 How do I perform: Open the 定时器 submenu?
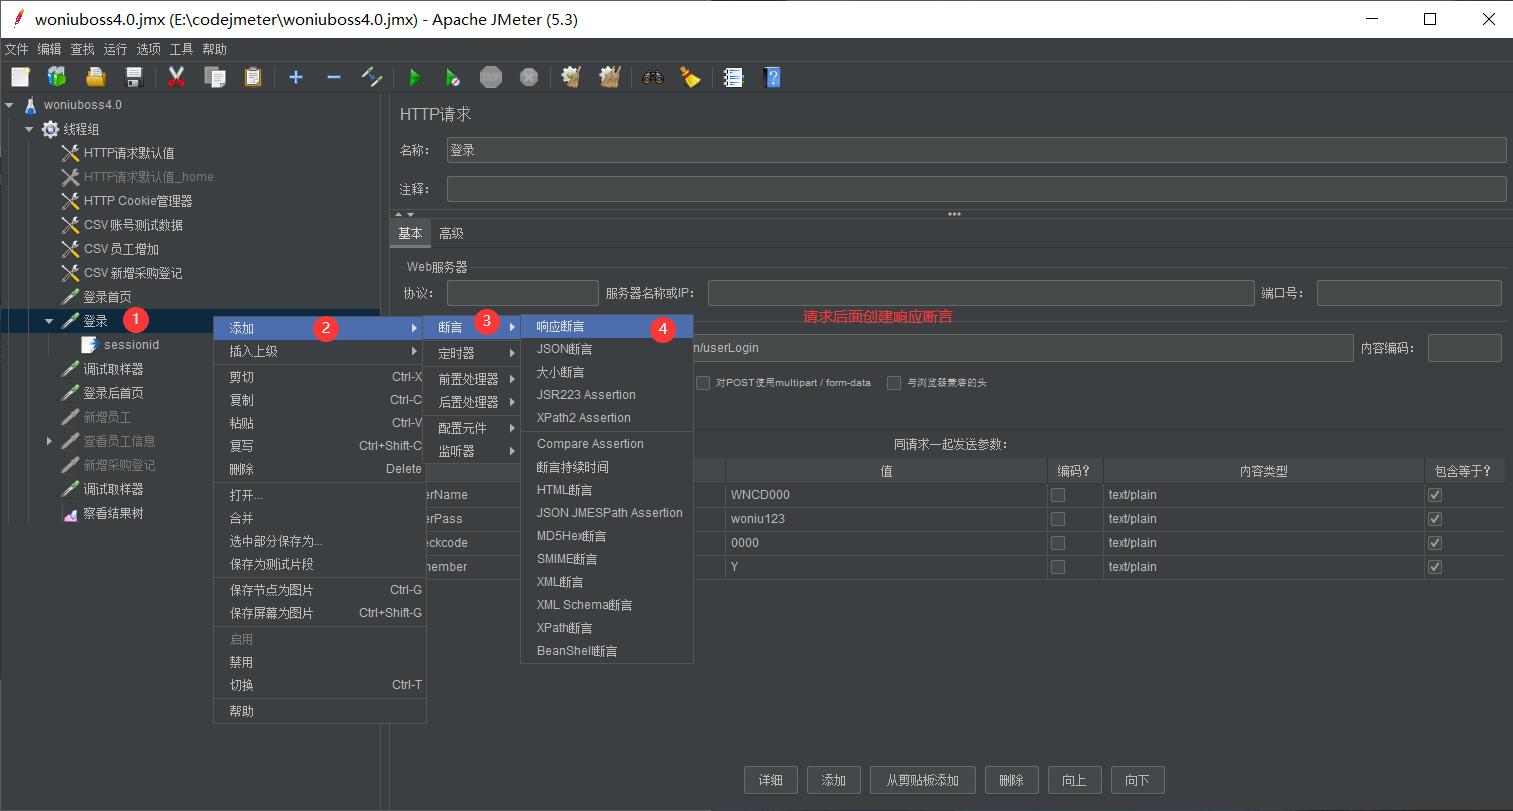pyautogui.click(x=472, y=353)
